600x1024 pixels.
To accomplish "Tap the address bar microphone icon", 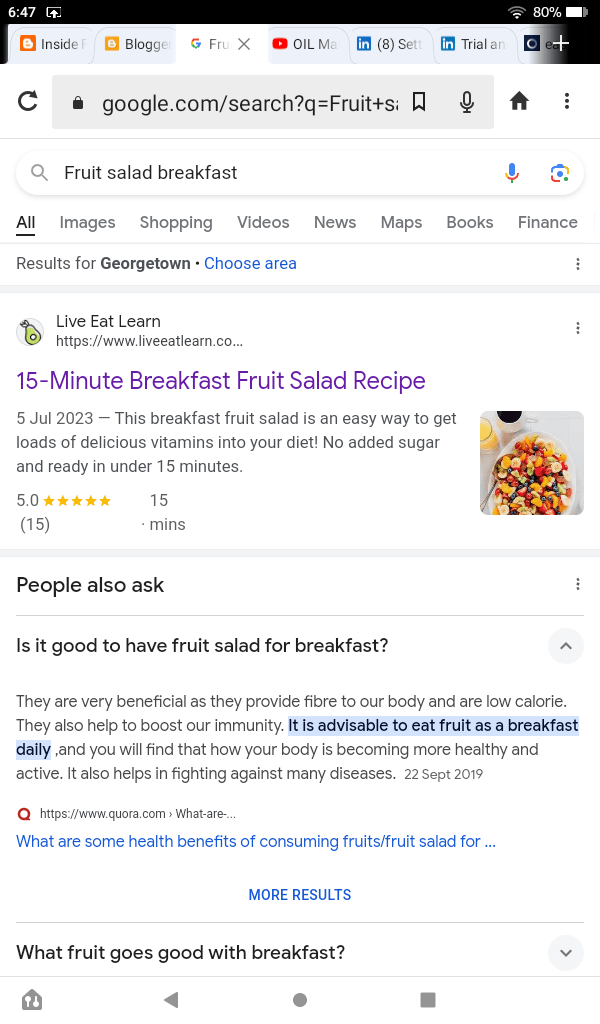I will [466, 101].
